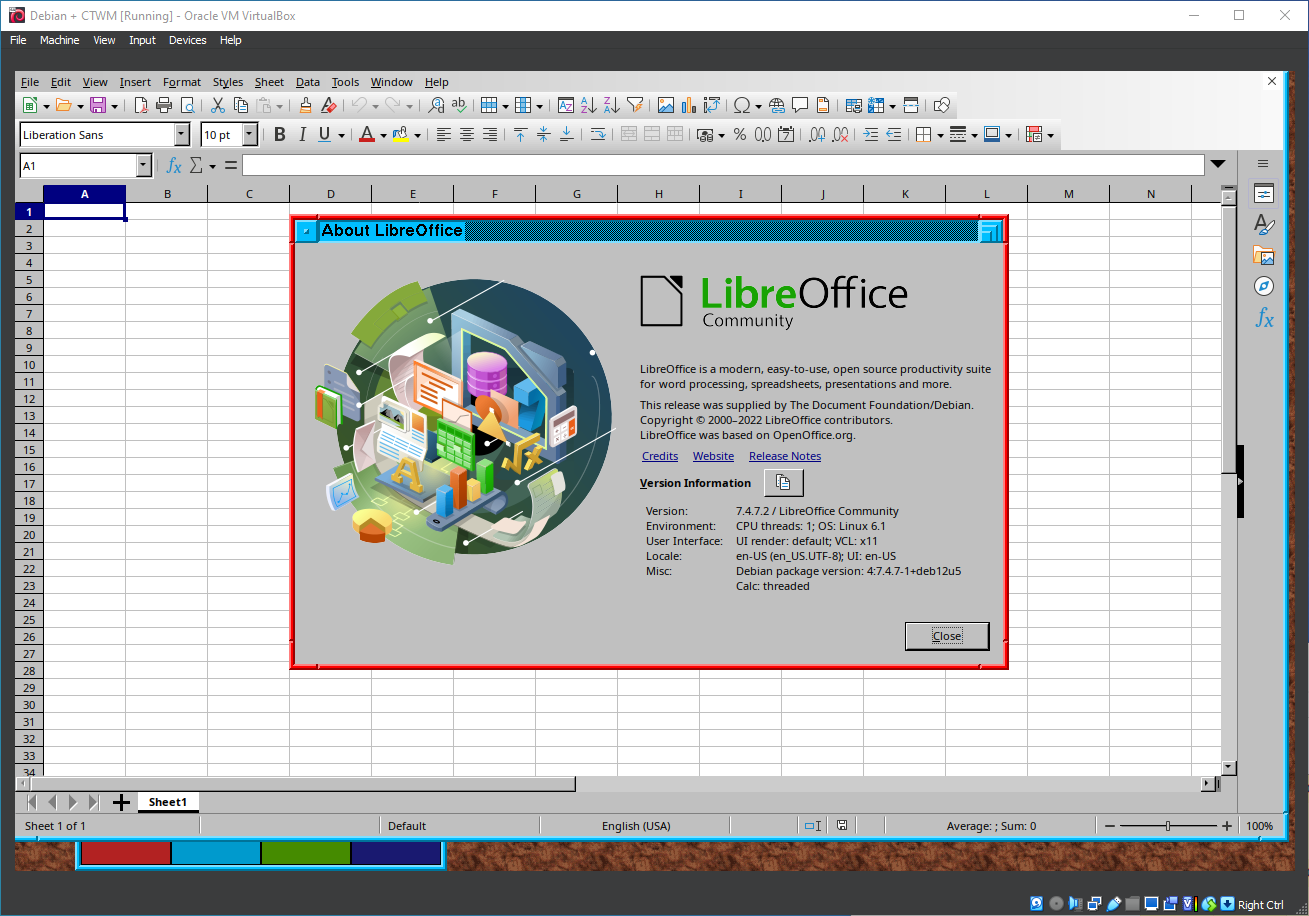This screenshot has height=916, width=1309.
Task: Toggle Italic formatting
Action: click(302, 135)
